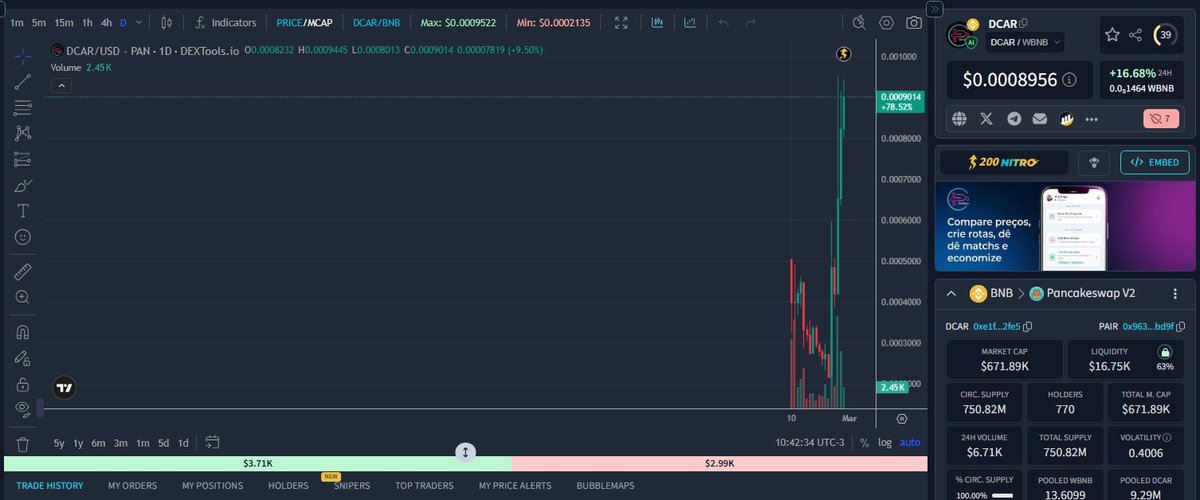Select the trend line drawing tool
Image resolution: width=1200 pixels, height=500 pixels.
[23, 83]
